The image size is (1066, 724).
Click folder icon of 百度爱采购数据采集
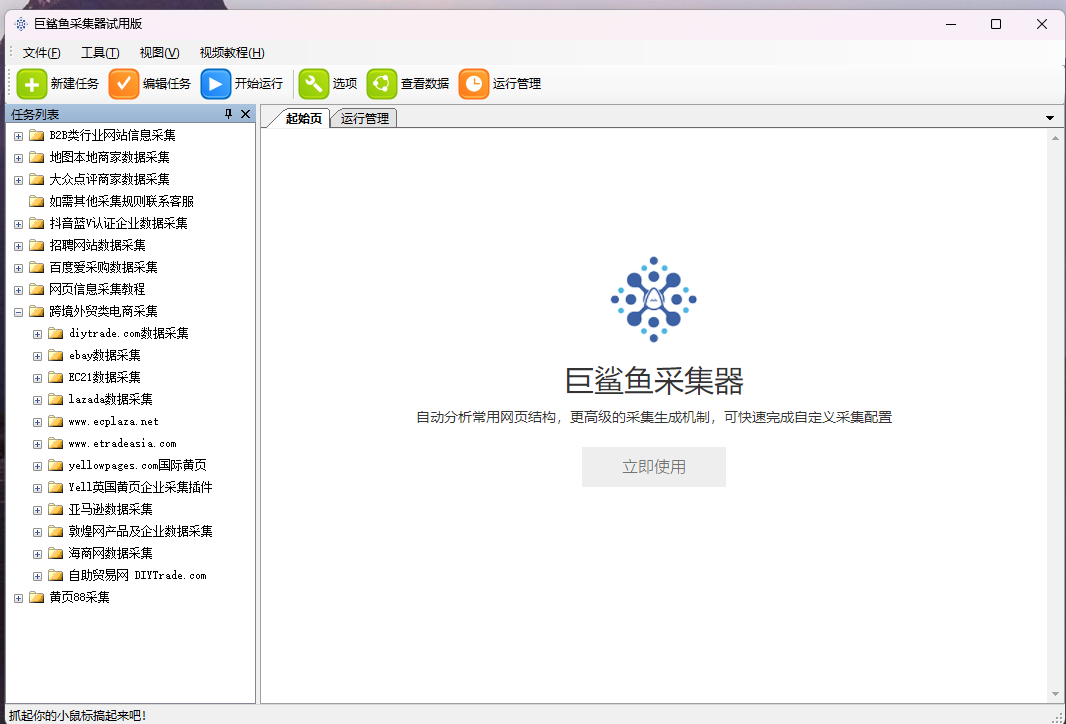coord(37,267)
